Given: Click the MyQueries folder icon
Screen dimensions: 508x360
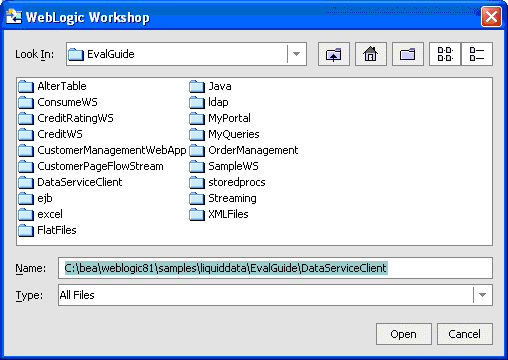Looking at the screenshot, I should click(x=197, y=134).
